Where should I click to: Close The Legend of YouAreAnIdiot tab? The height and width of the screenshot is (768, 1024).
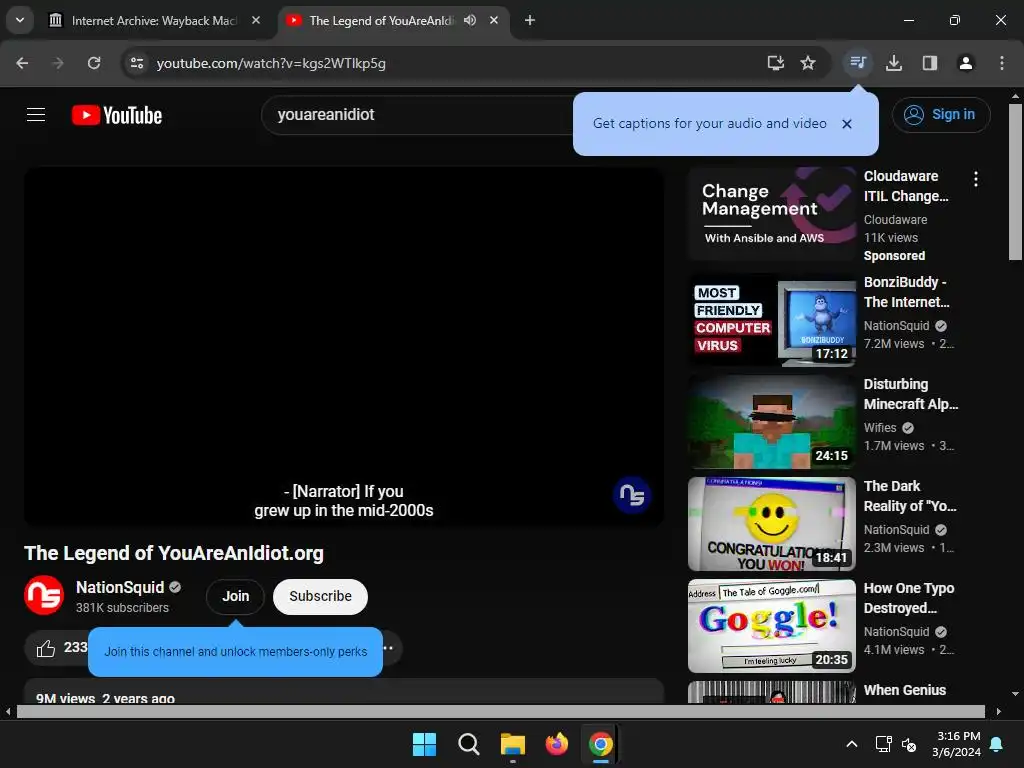point(494,20)
